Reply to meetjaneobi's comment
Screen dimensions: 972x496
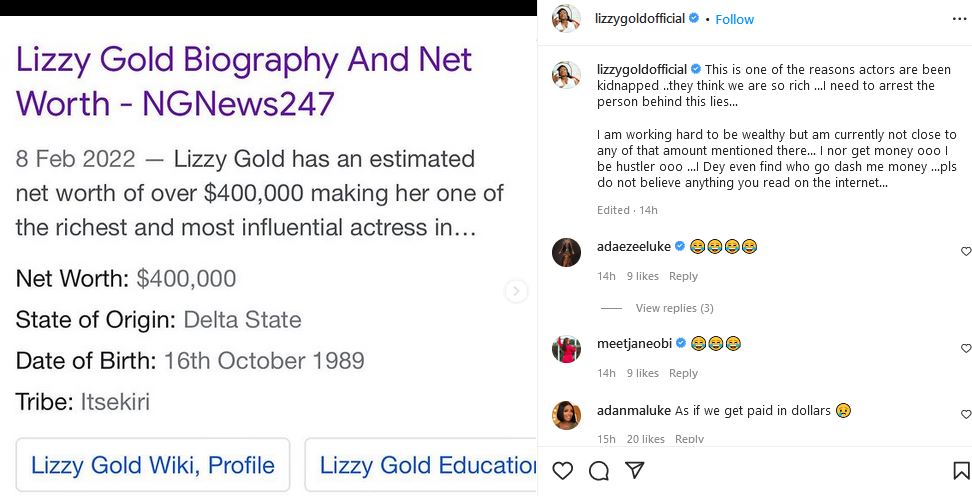tap(683, 373)
